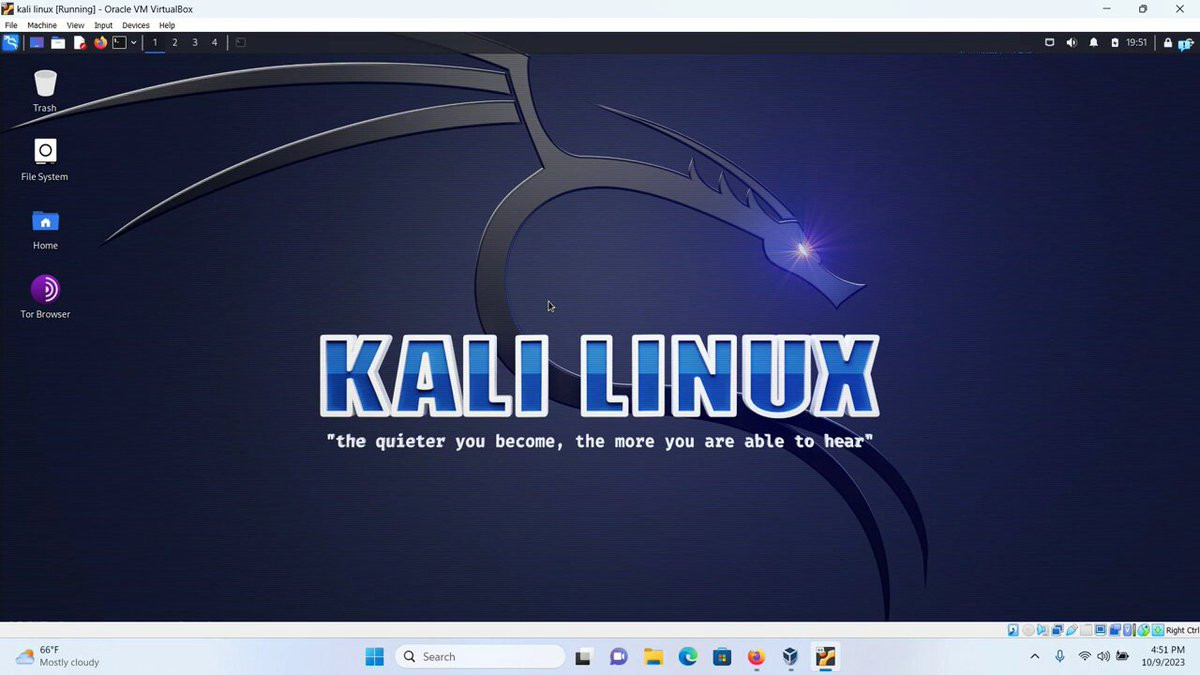Click VirtualBox optical disk indicator
Screen dimensions: 1200x675
1028,630
